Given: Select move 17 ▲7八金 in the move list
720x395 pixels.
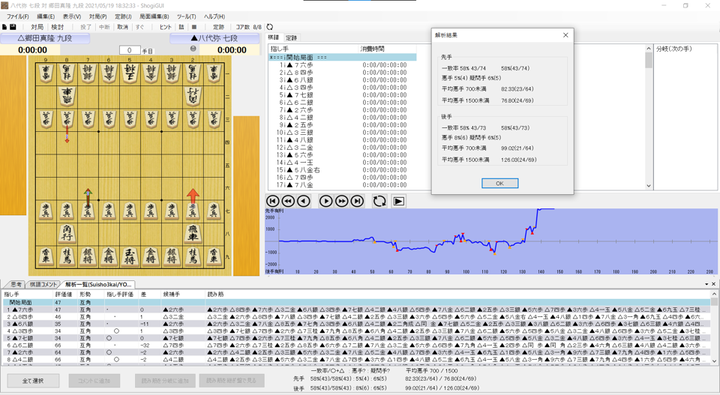Looking at the screenshot, I should tap(342, 185).
